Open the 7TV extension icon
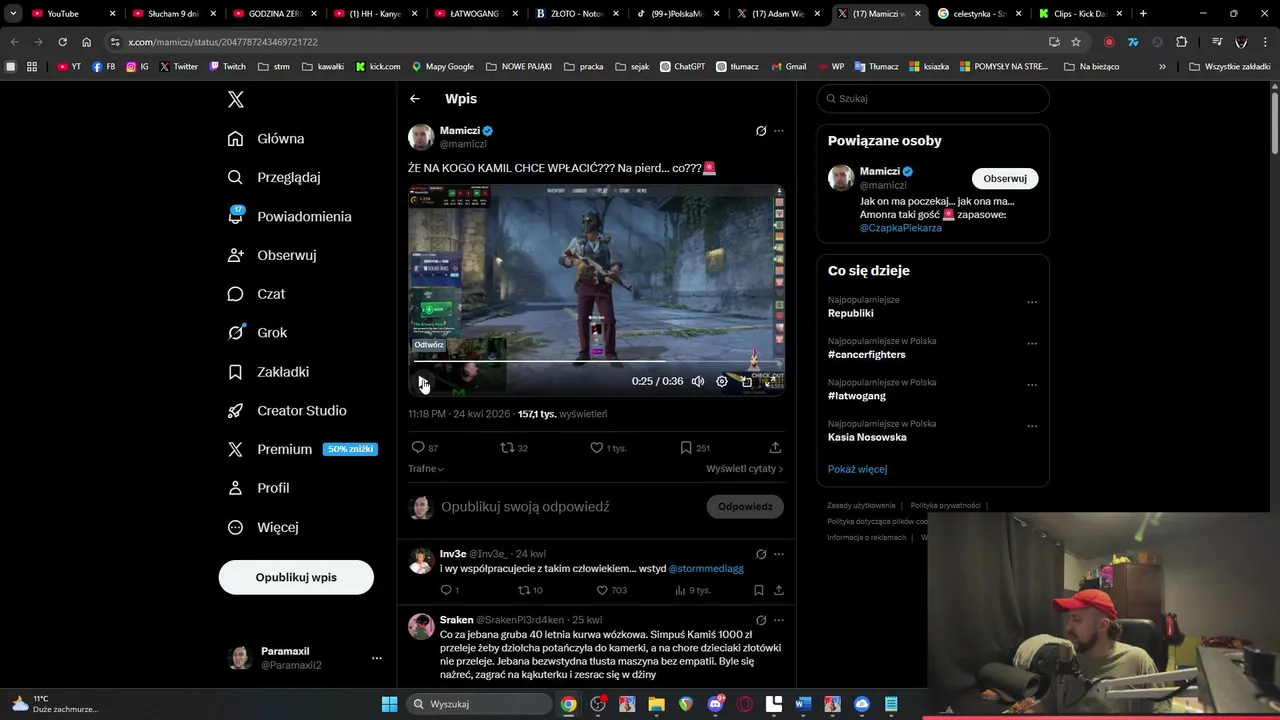 click(1133, 42)
